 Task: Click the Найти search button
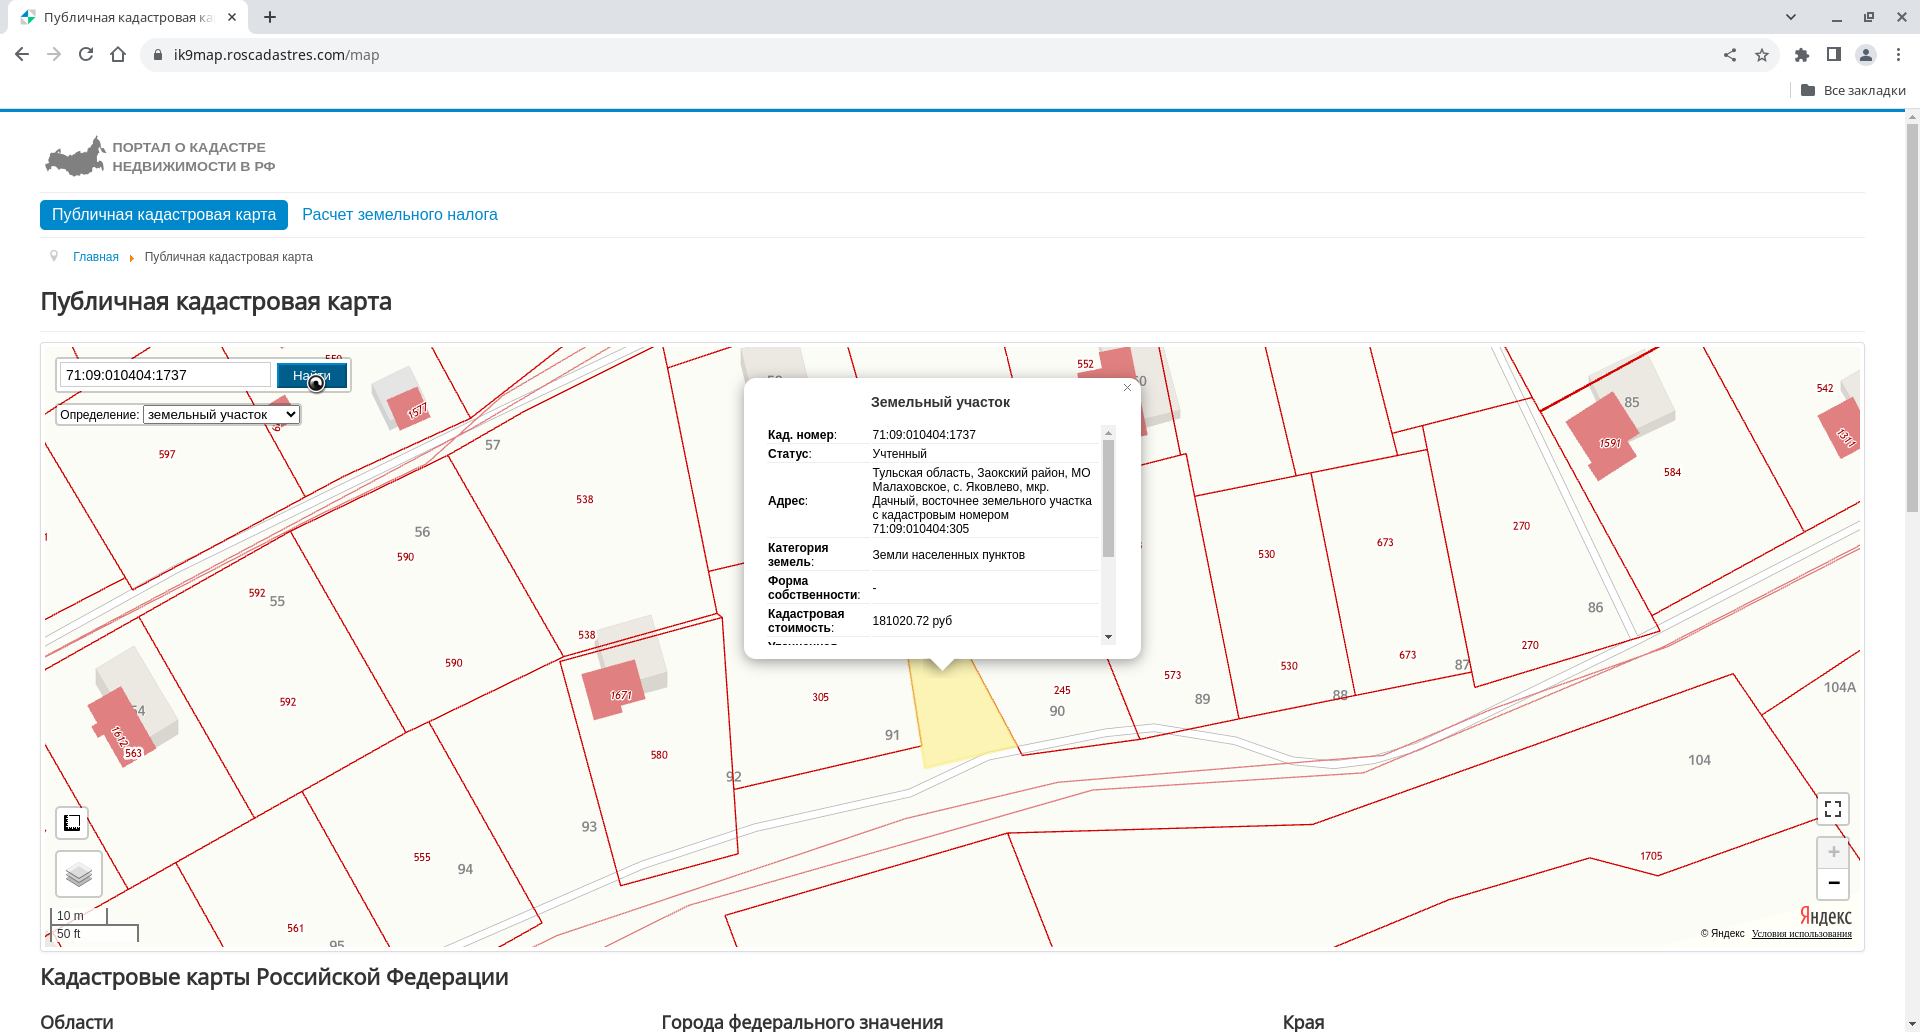coord(311,375)
